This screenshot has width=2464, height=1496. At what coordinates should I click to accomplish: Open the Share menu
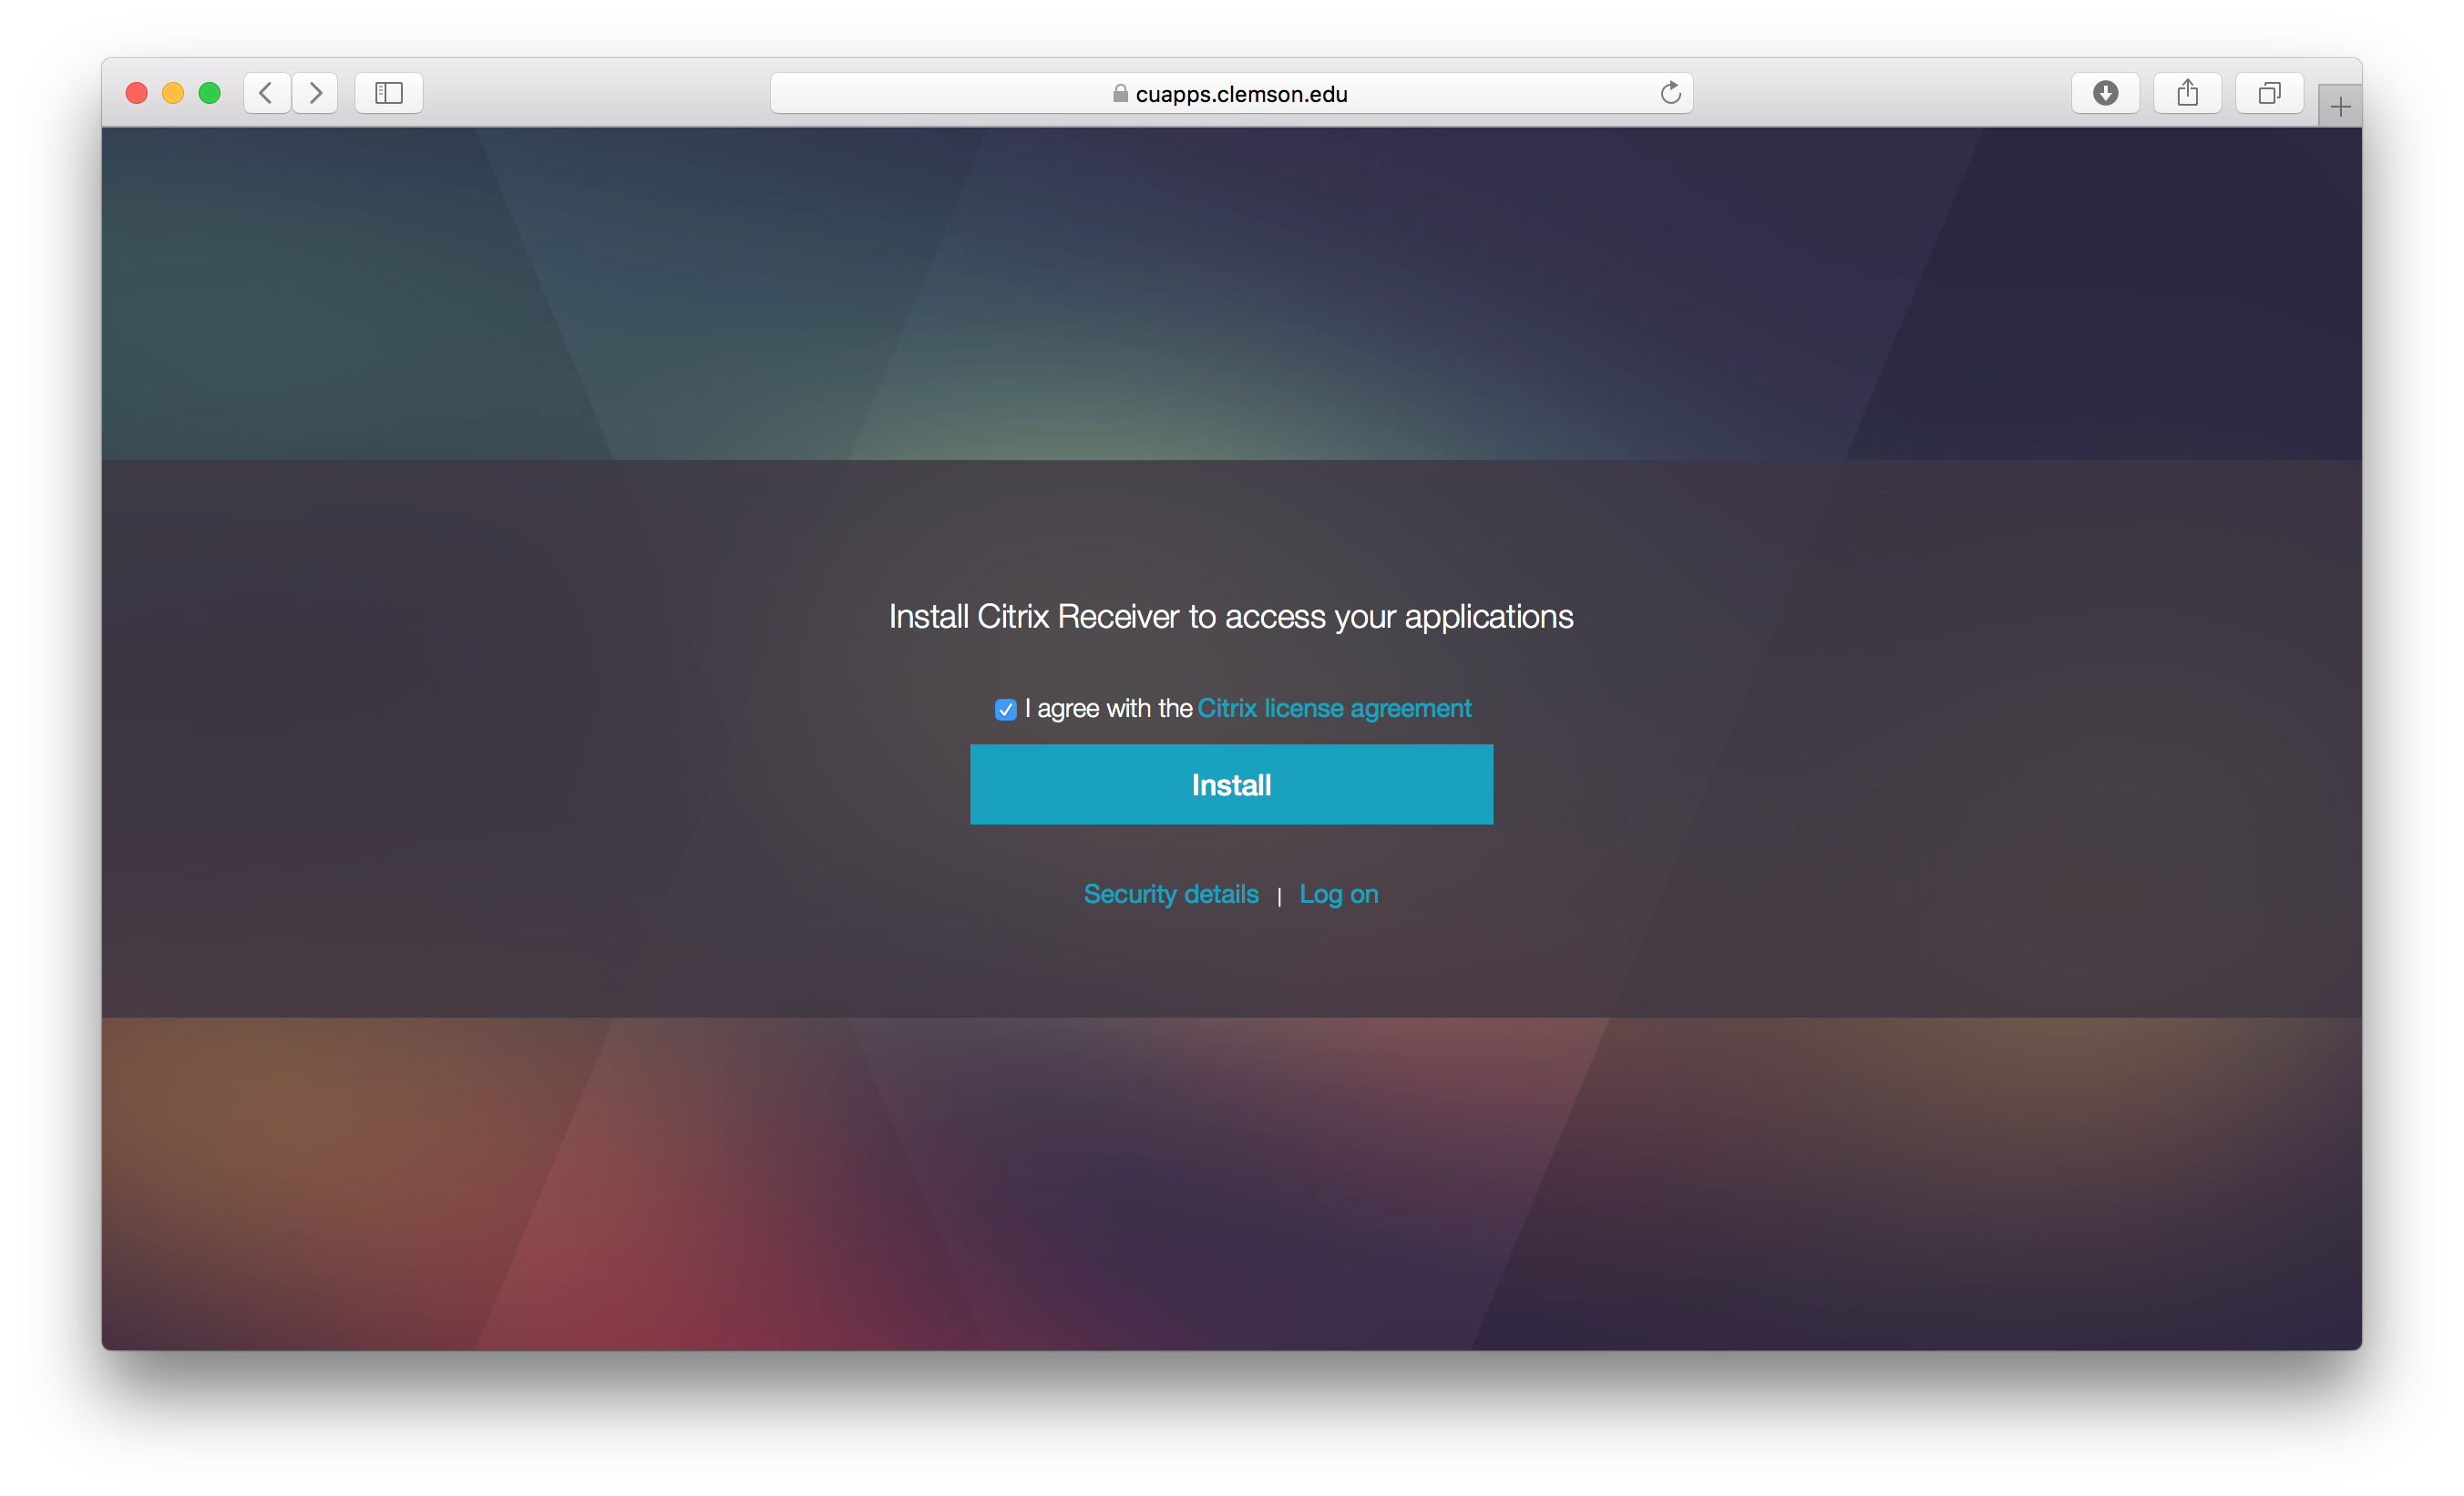pyautogui.click(x=2187, y=93)
